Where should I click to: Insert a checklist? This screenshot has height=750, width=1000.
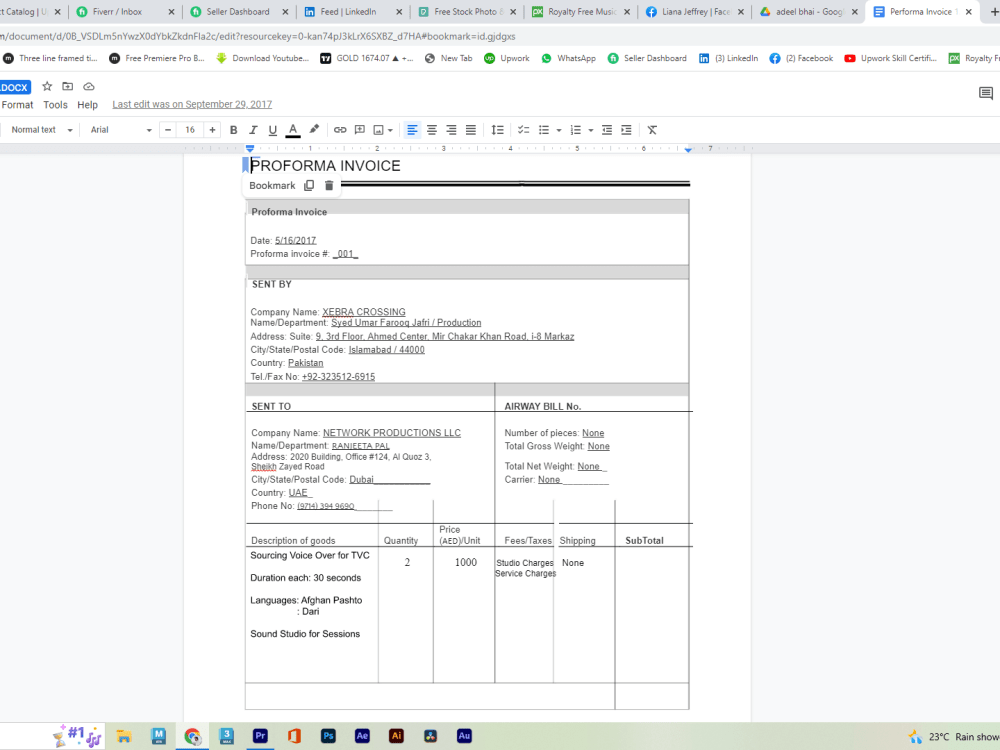524,130
